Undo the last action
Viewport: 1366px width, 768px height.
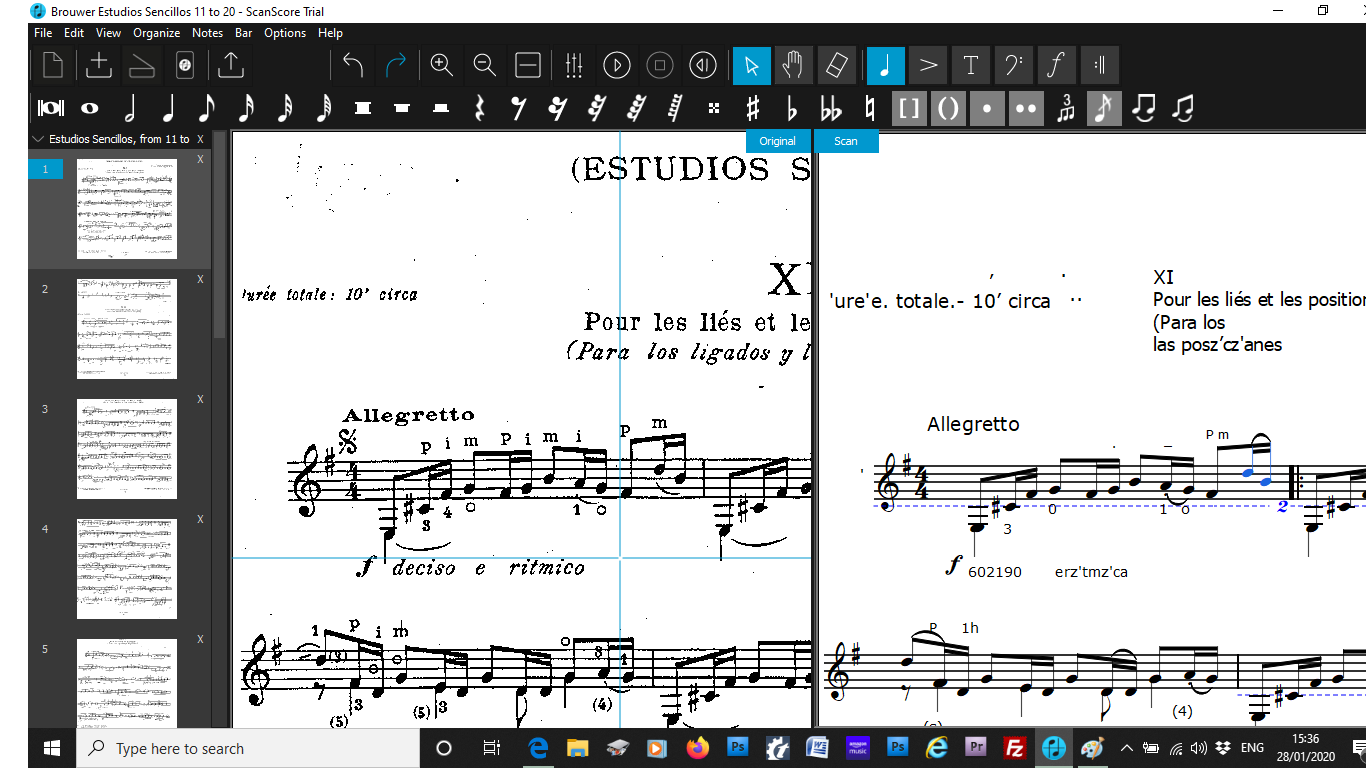pyautogui.click(x=353, y=66)
